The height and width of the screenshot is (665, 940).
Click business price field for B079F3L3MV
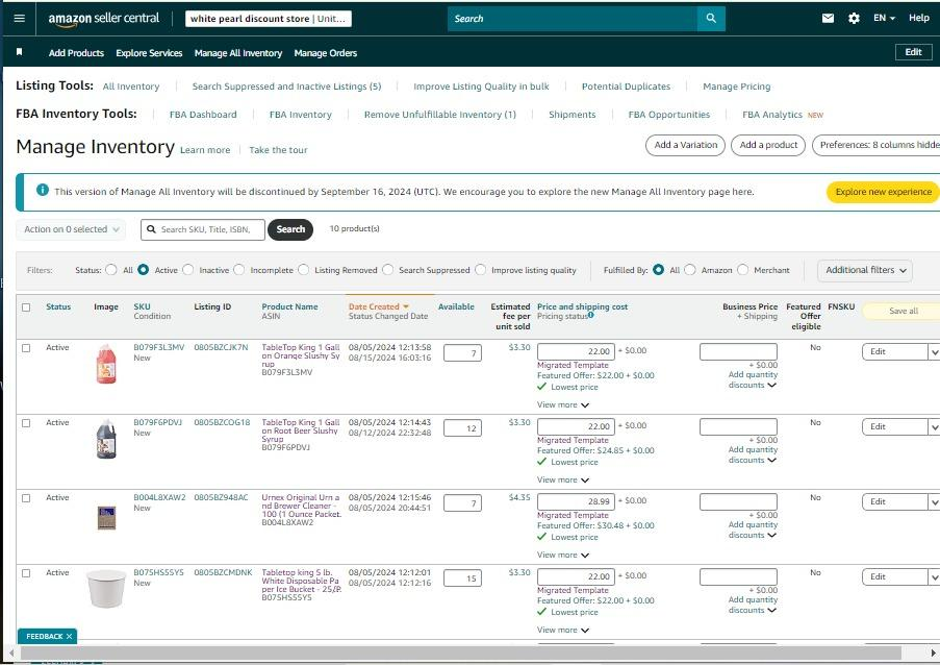tap(738, 351)
